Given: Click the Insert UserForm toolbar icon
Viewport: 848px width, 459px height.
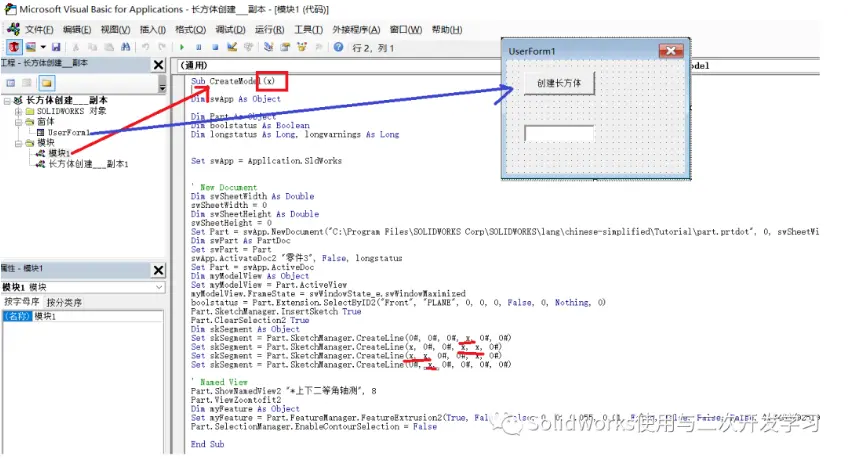Looking at the screenshot, I should (x=31, y=47).
